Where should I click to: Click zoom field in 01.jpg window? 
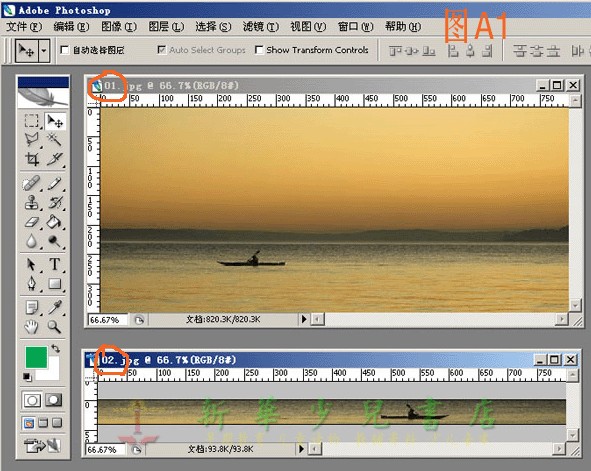pos(107,320)
